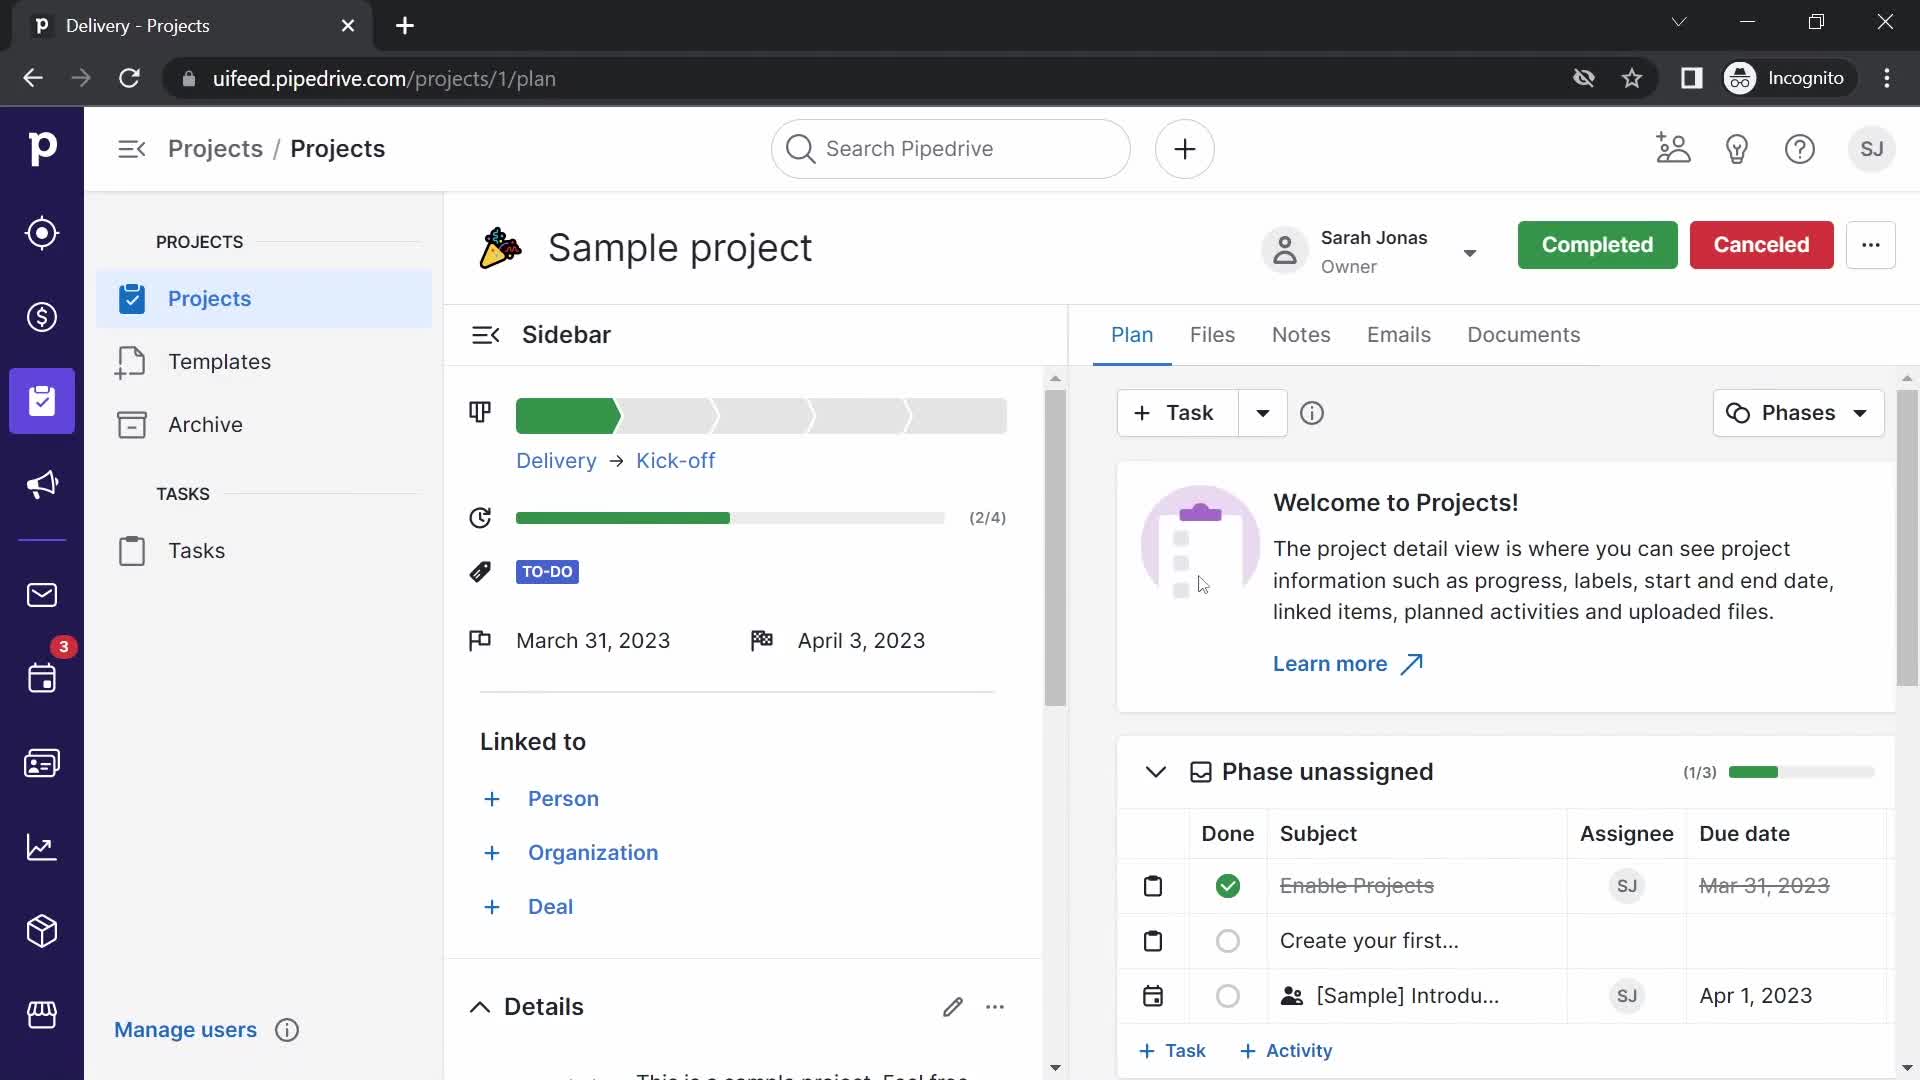
Task: Select Projects in left sidebar menu
Action: click(264, 299)
